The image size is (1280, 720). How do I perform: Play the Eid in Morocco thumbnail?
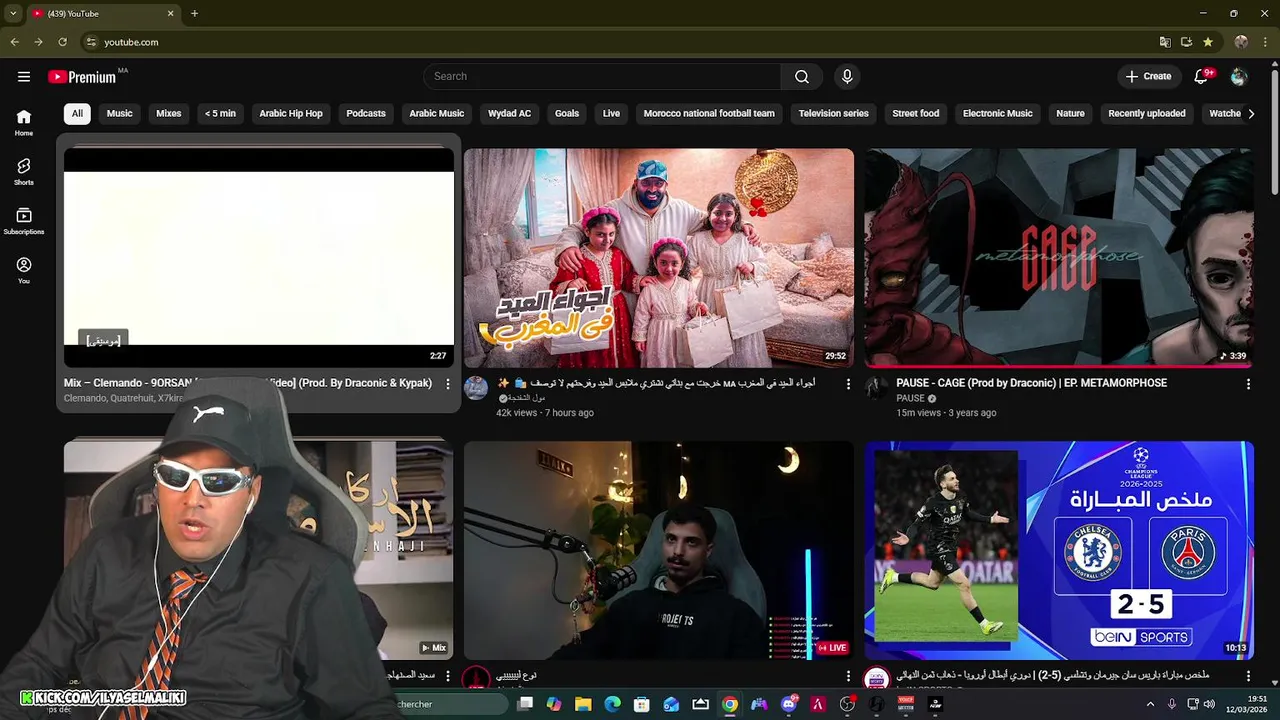(x=659, y=258)
